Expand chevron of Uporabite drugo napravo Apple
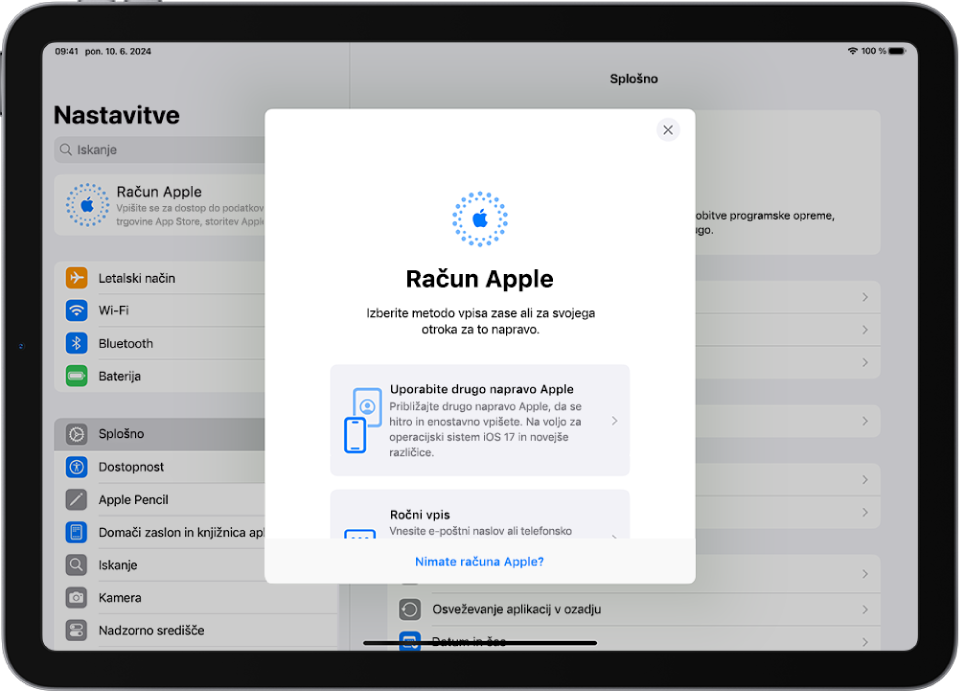The width and height of the screenshot is (960, 692). [x=615, y=421]
